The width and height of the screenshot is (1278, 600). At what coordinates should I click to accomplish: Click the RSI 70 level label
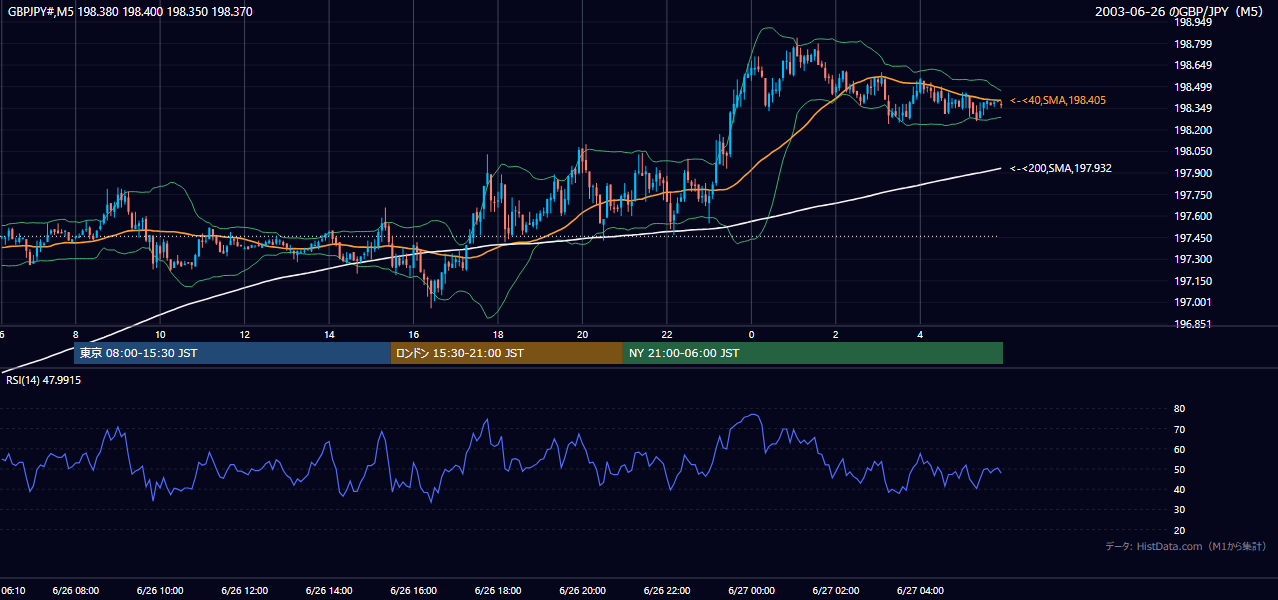(1179, 429)
